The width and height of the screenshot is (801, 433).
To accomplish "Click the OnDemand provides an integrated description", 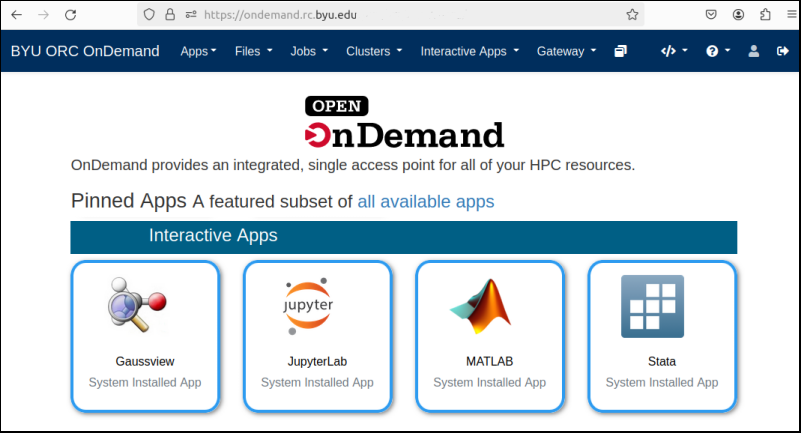I will click(x=353, y=165).
